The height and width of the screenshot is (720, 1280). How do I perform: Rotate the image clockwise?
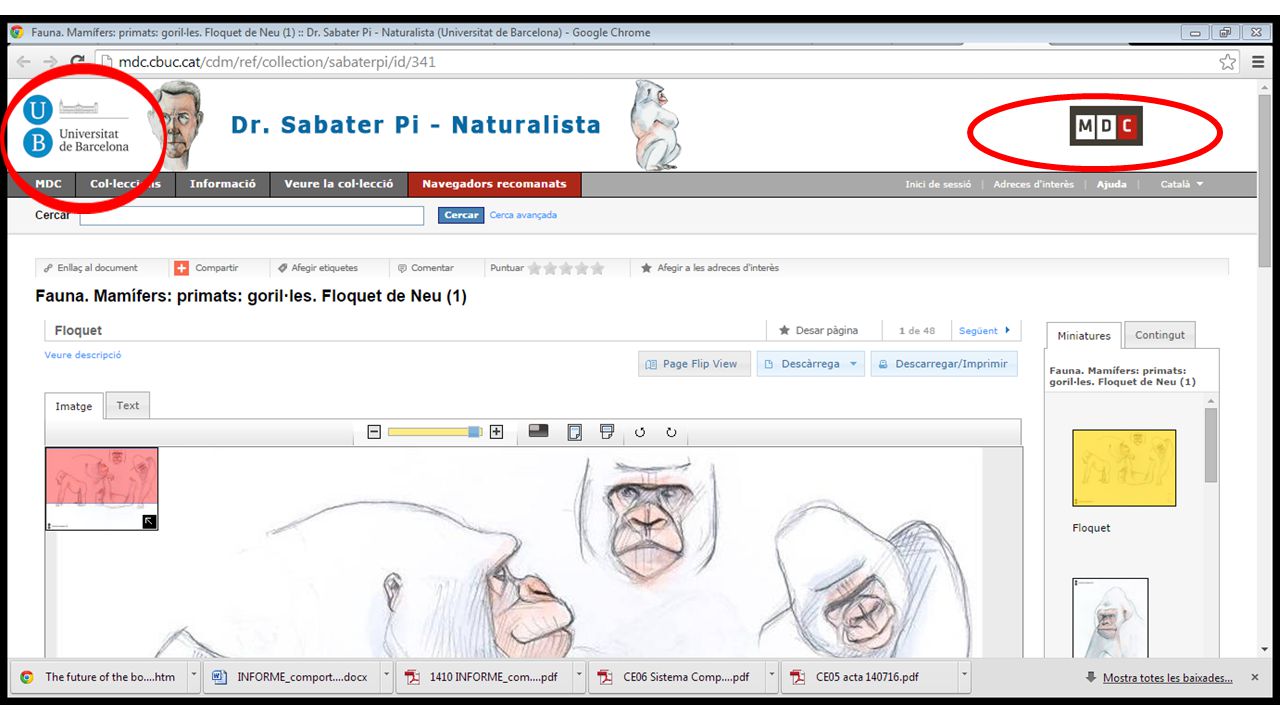tap(671, 433)
